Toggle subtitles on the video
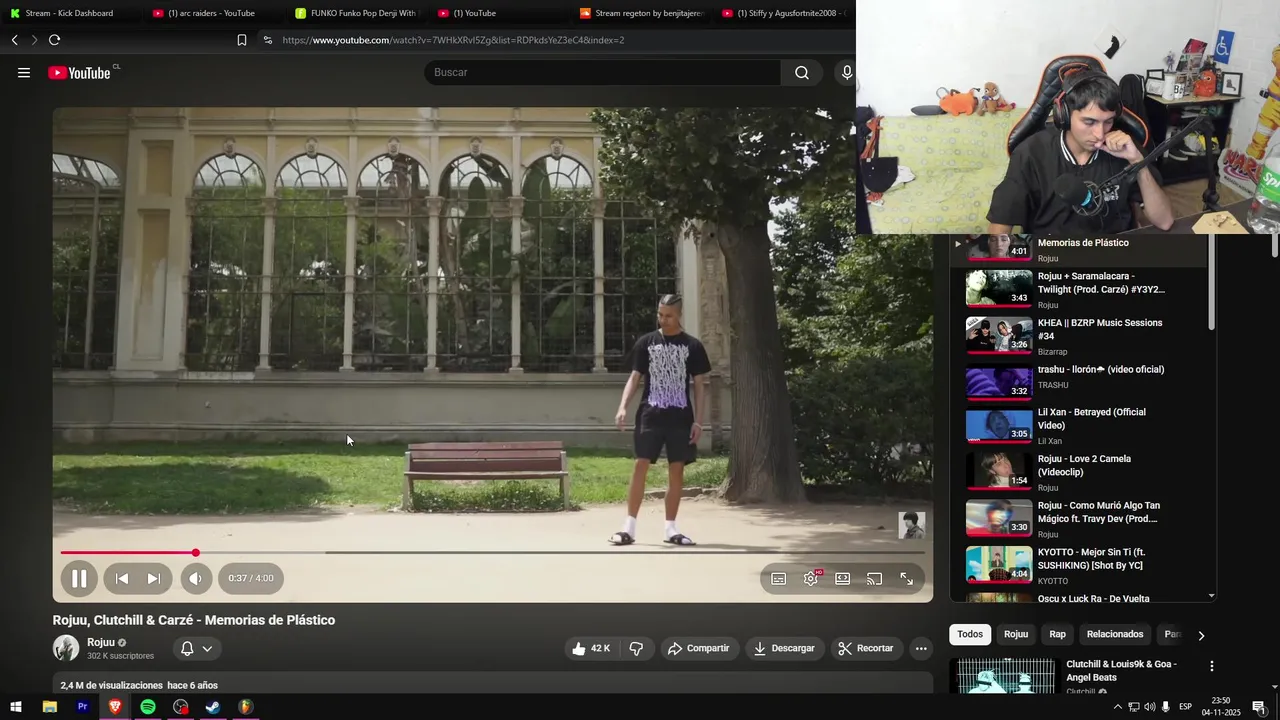Screen dimensions: 1280x720 (x=779, y=579)
